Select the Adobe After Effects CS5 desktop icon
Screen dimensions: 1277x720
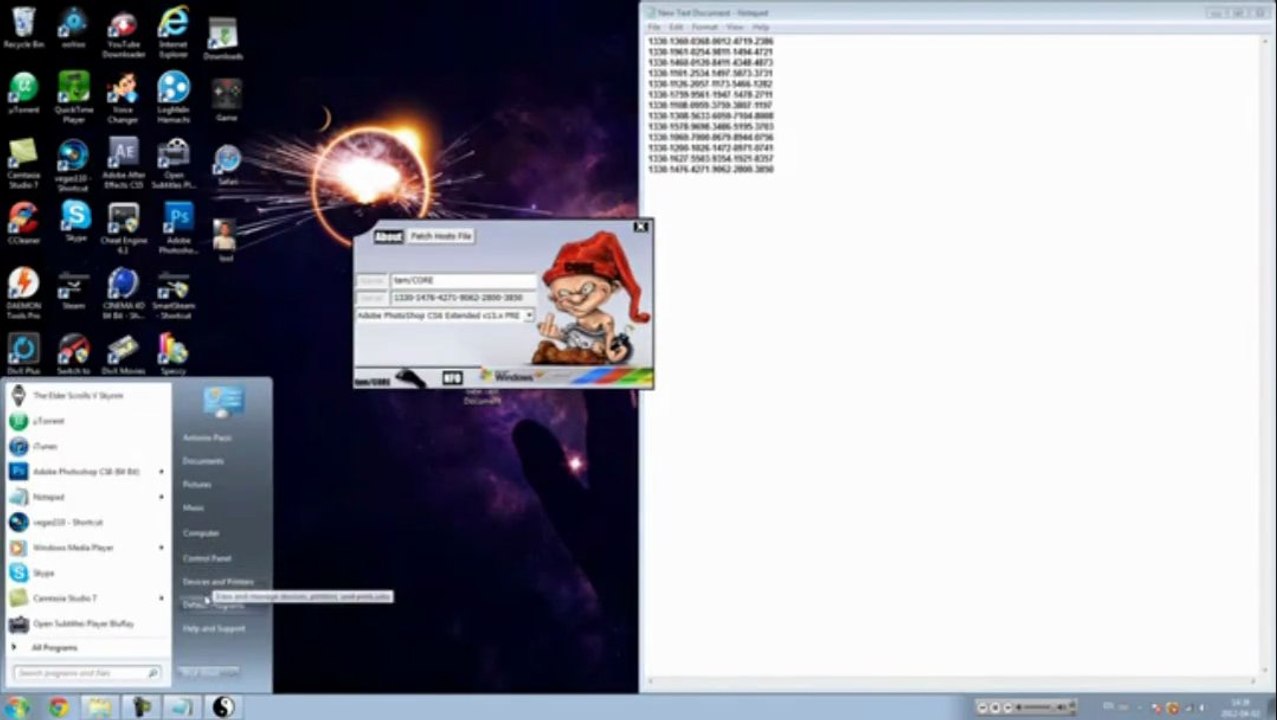124,162
